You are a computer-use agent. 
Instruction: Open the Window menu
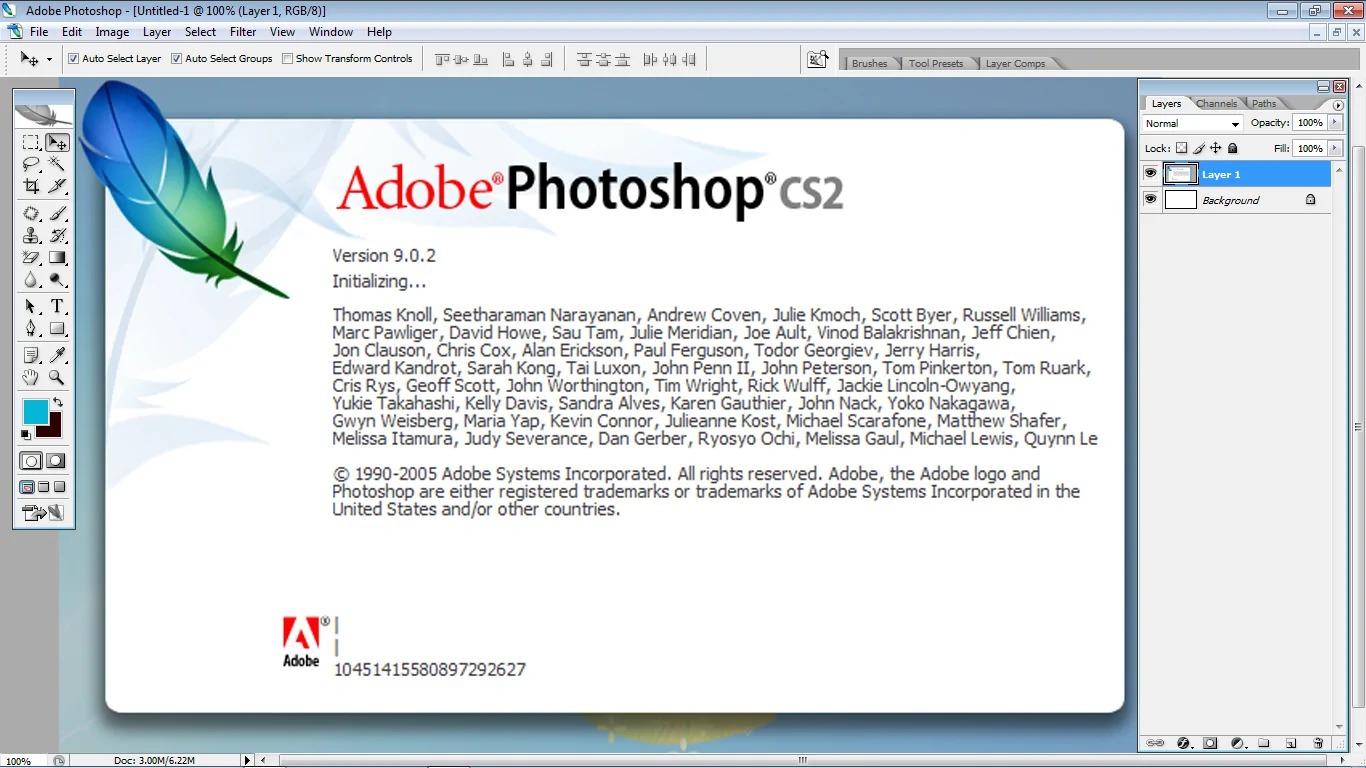331,32
